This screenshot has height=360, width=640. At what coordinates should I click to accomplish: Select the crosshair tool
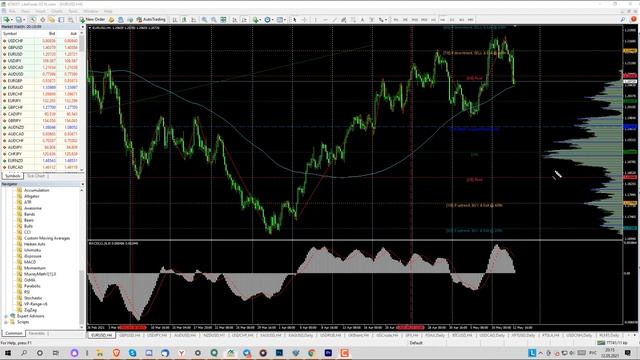point(304,19)
